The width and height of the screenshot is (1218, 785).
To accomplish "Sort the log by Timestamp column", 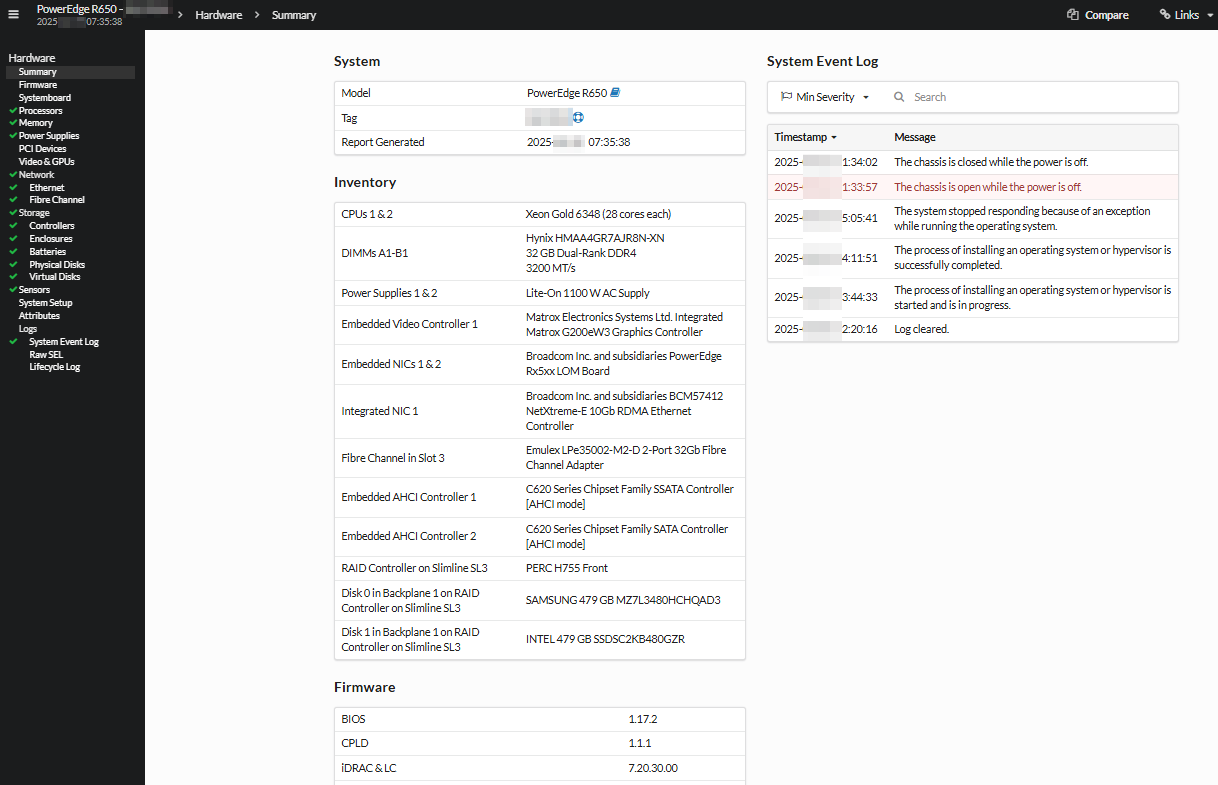I will [x=805, y=137].
